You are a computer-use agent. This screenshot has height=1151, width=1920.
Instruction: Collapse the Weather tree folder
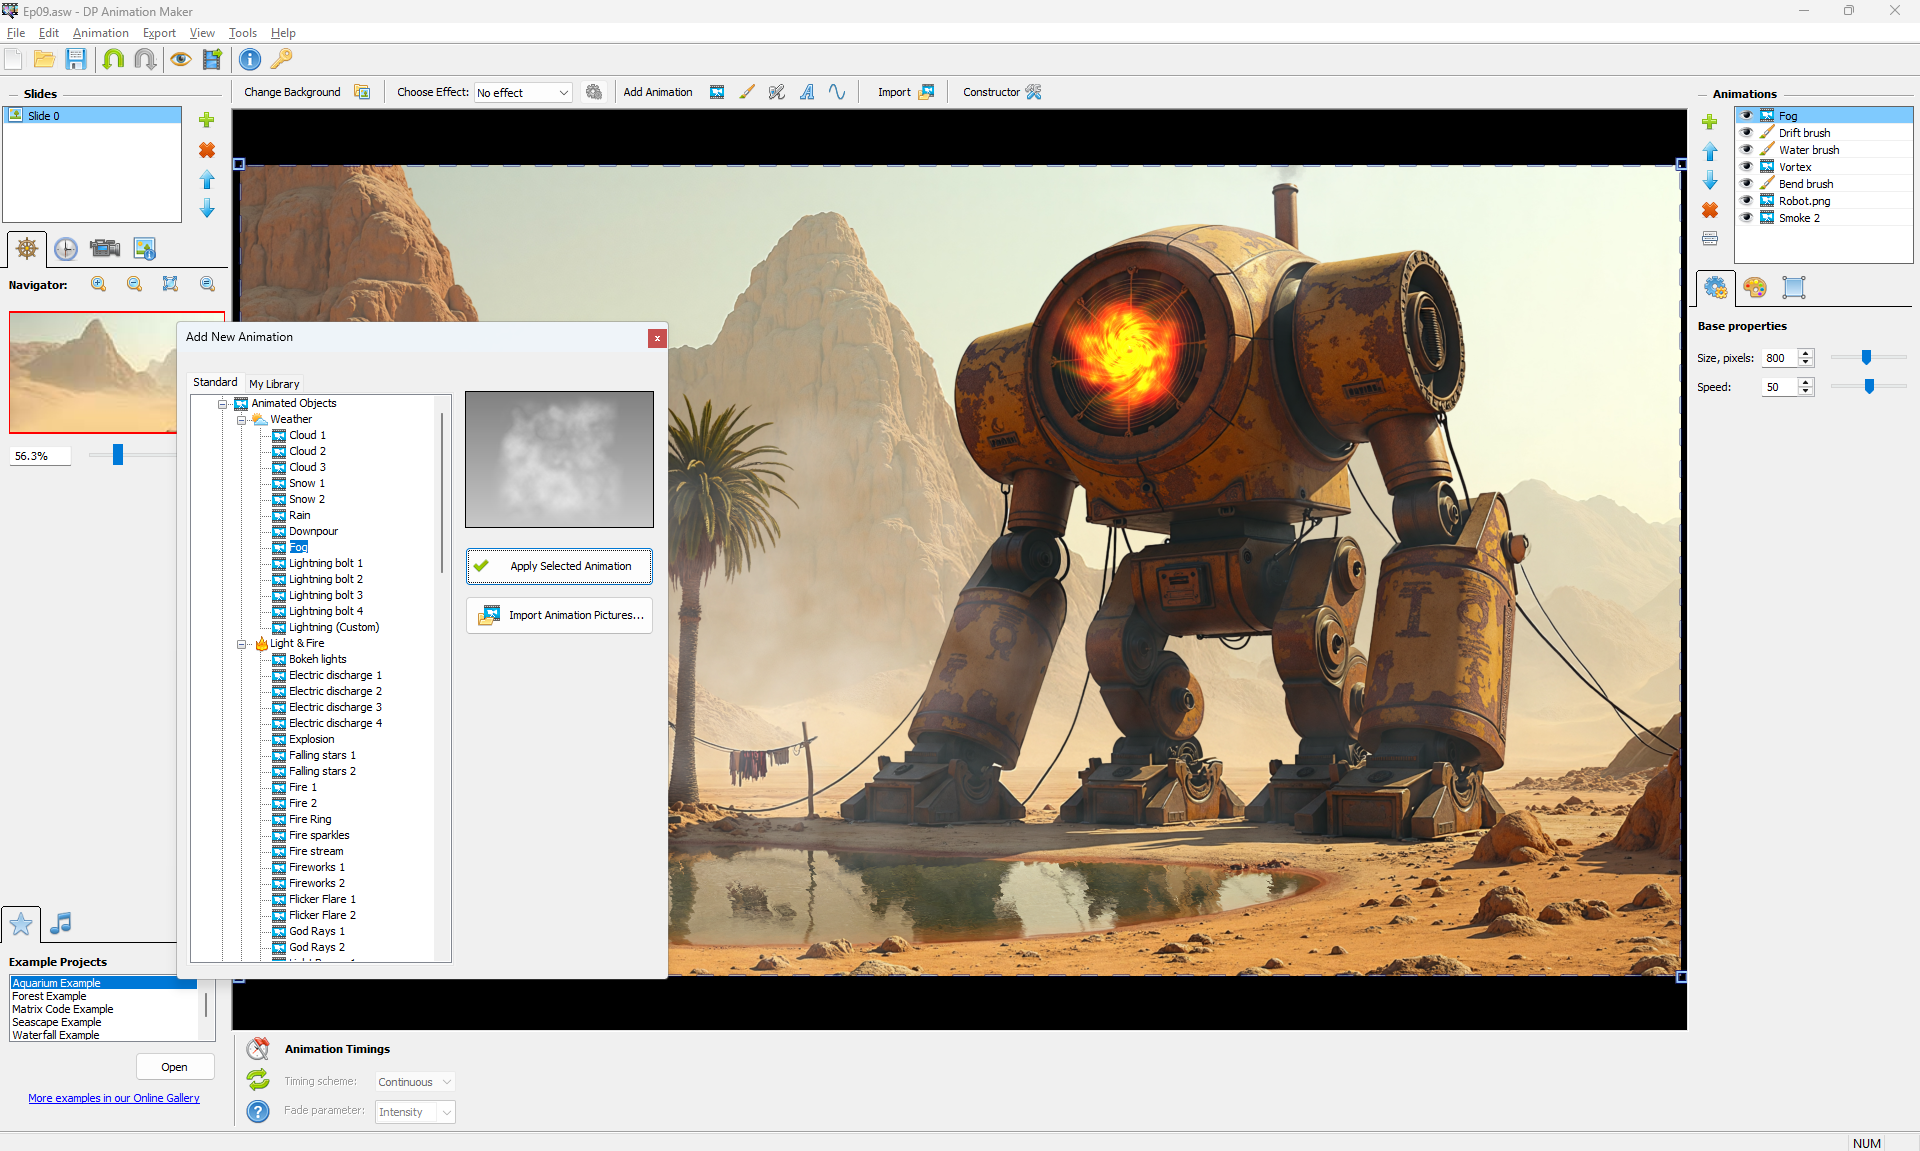[x=241, y=420]
